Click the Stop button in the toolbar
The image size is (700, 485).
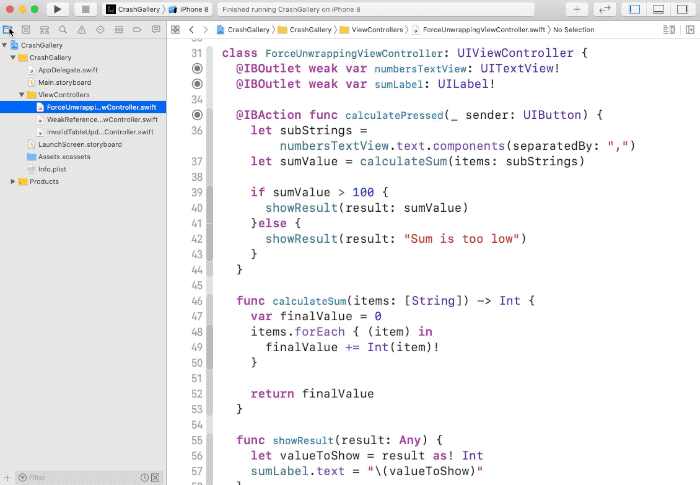tap(85, 9)
